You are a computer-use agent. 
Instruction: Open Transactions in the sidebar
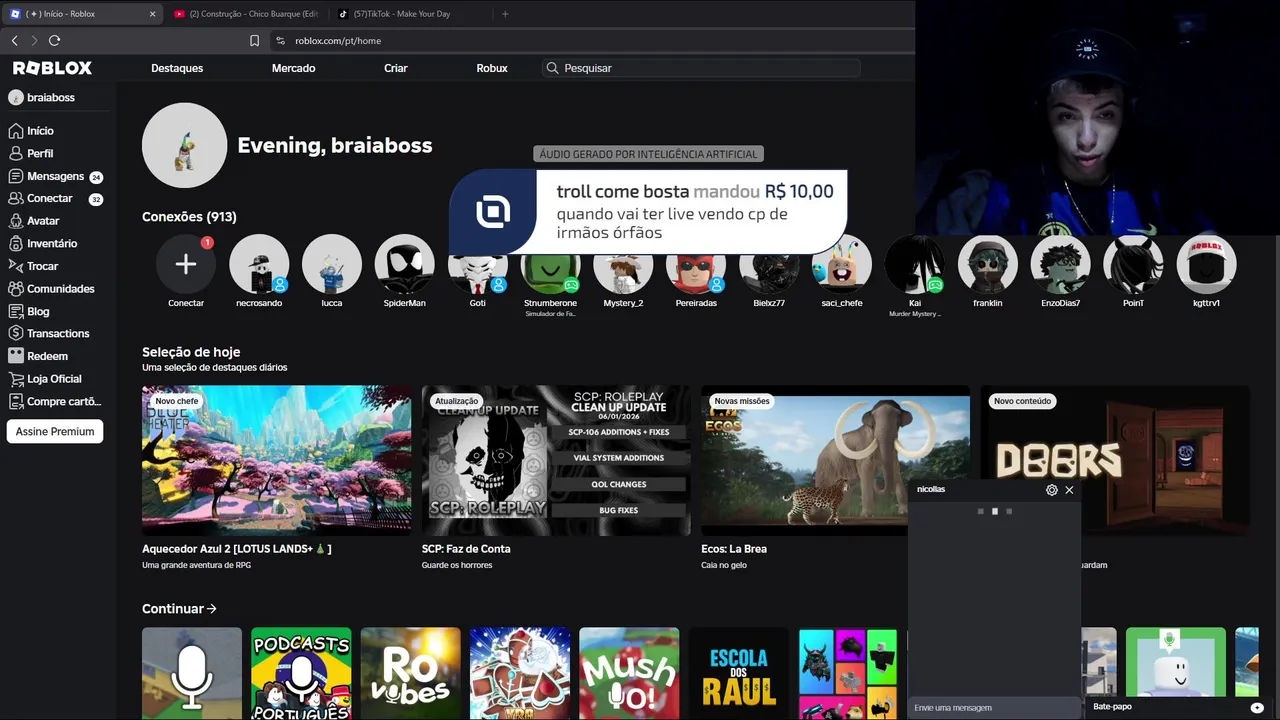pyautogui.click(x=49, y=333)
